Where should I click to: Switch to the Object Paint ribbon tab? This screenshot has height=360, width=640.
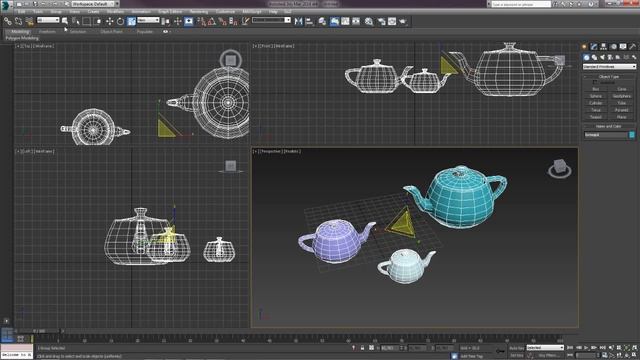[111, 31]
